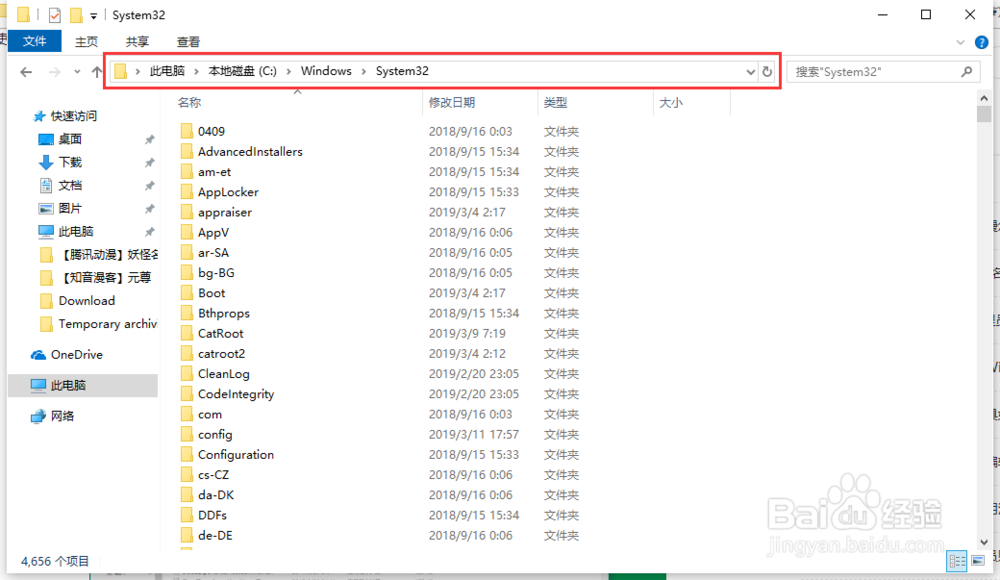Click the search magnifier icon
Viewport: 1000px width, 580px height.
[966, 71]
